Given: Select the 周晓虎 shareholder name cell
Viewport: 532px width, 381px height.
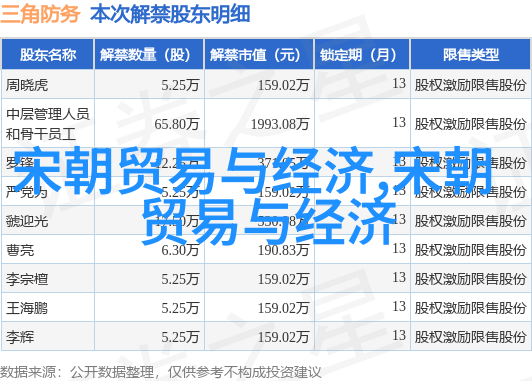Looking at the screenshot, I should 48,84.
